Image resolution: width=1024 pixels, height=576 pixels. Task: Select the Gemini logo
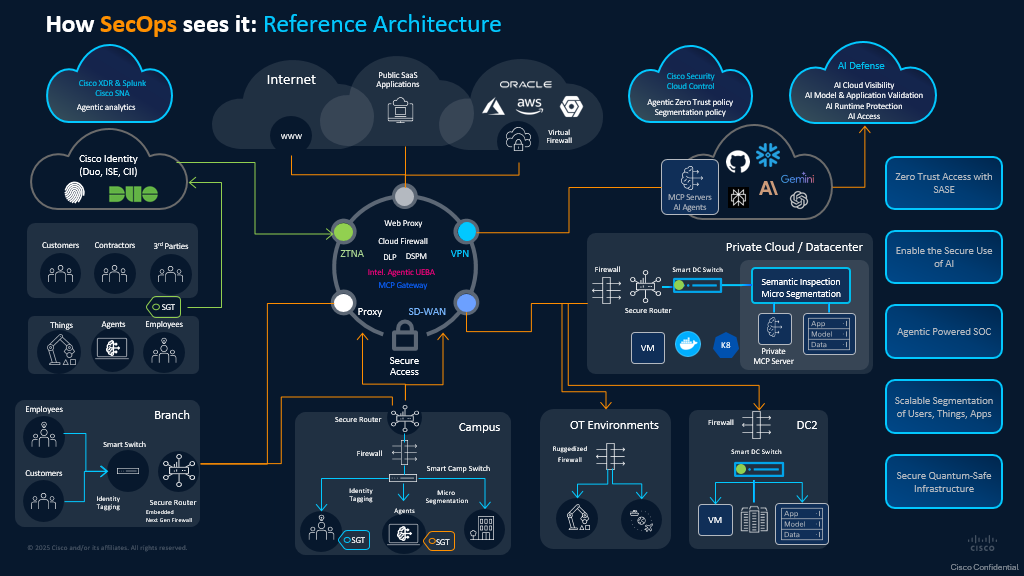pos(797,178)
